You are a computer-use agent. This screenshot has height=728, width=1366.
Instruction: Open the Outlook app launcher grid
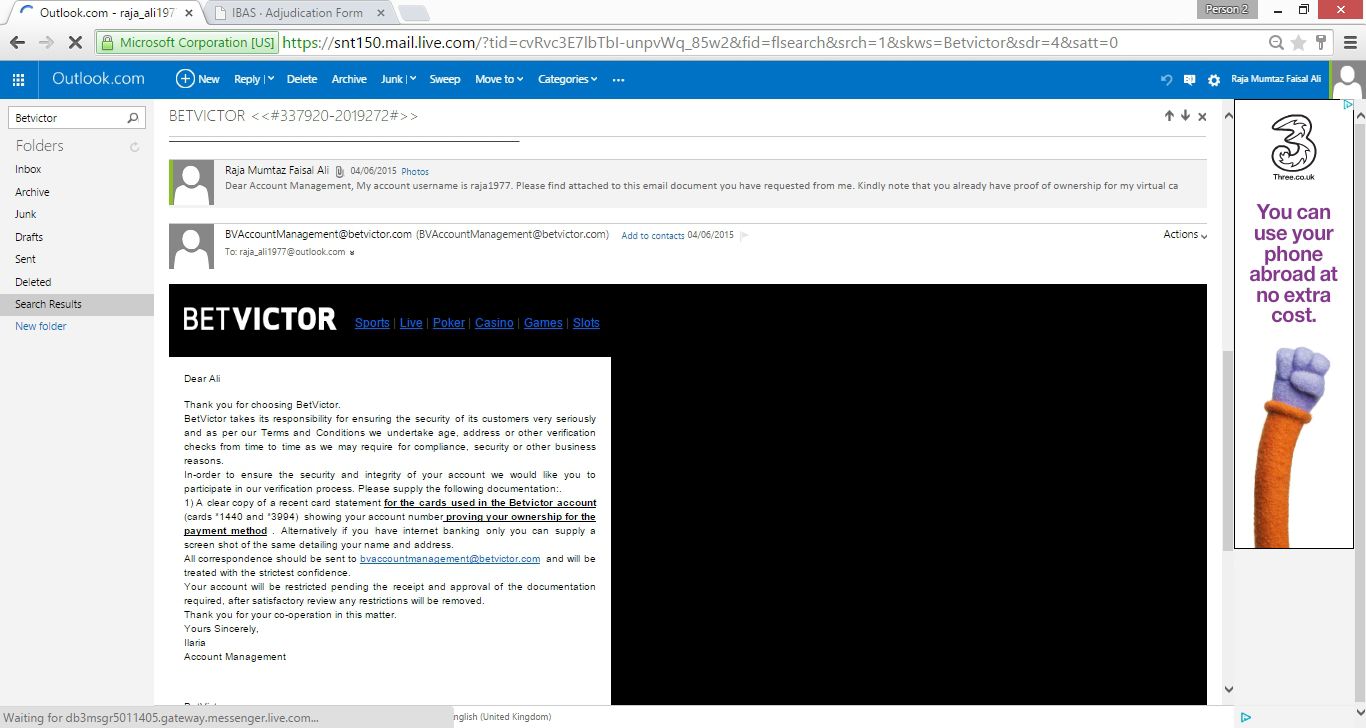click(x=18, y=79)
